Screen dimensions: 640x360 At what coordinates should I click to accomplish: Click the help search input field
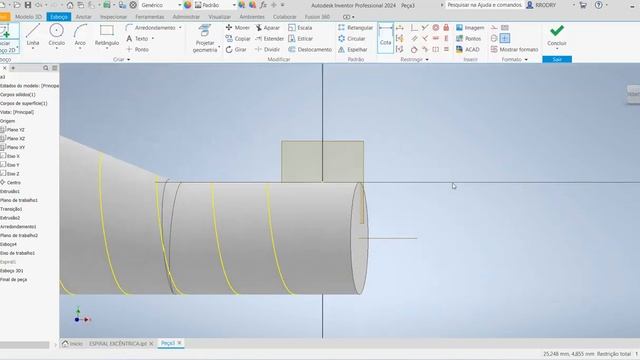(x=484, y=5)
